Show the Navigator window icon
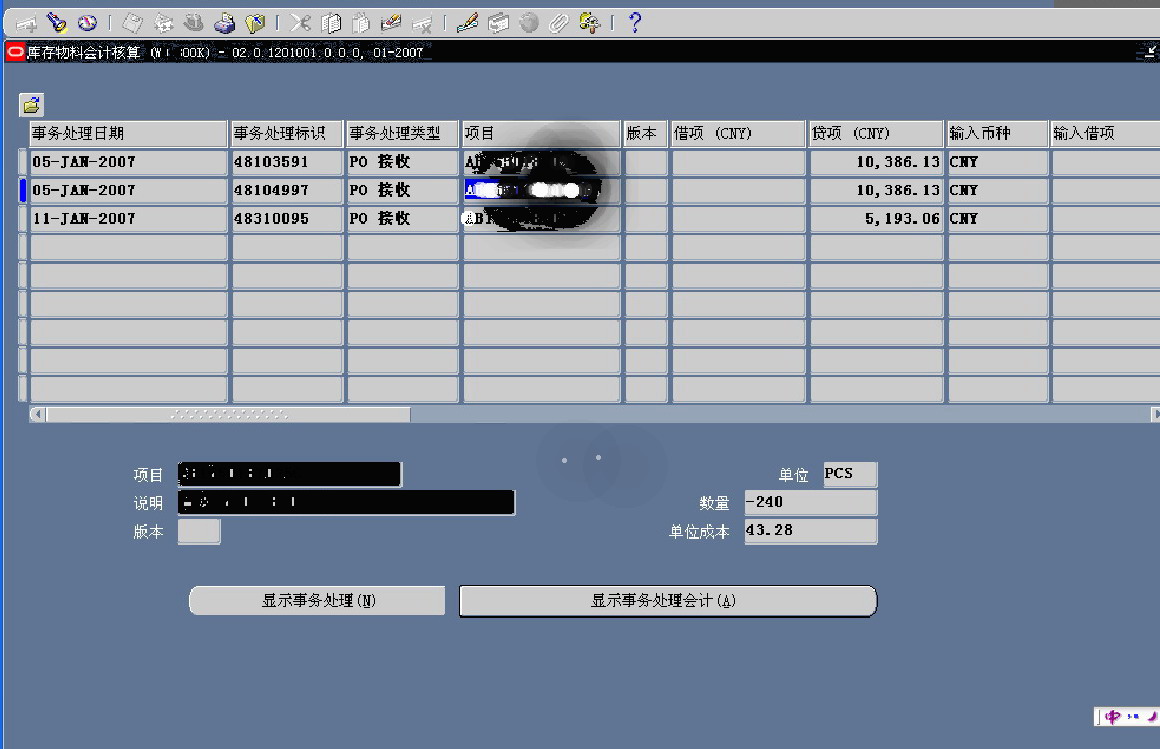Viewport: 1160px width, 749px height. [x=87, y=23]
